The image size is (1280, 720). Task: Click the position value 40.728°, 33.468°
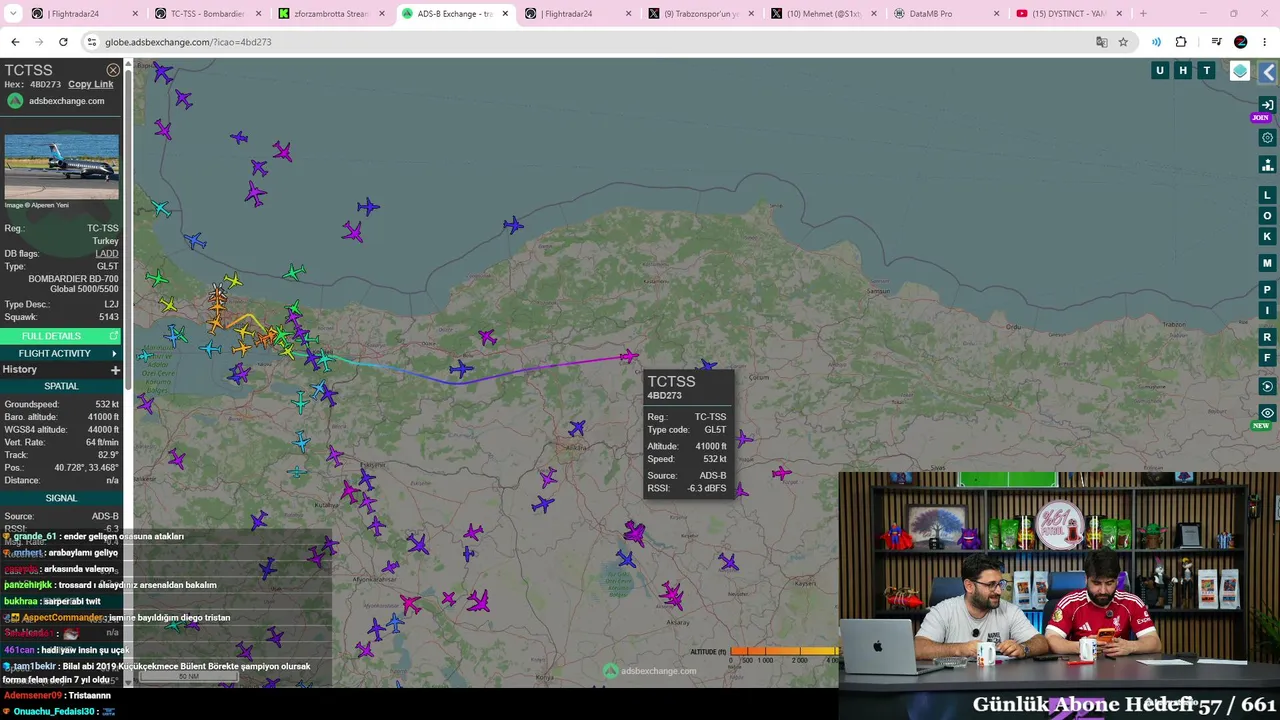click(x=89, y=467)
